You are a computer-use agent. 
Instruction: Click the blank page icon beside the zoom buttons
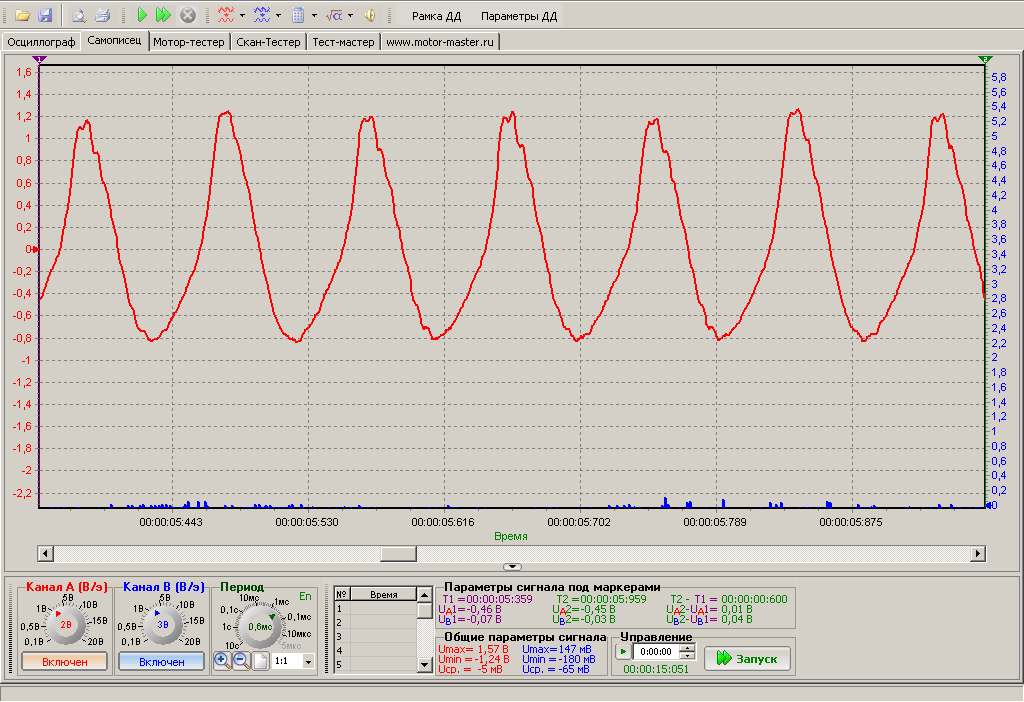pyautogui.click(x=260, y=661)
